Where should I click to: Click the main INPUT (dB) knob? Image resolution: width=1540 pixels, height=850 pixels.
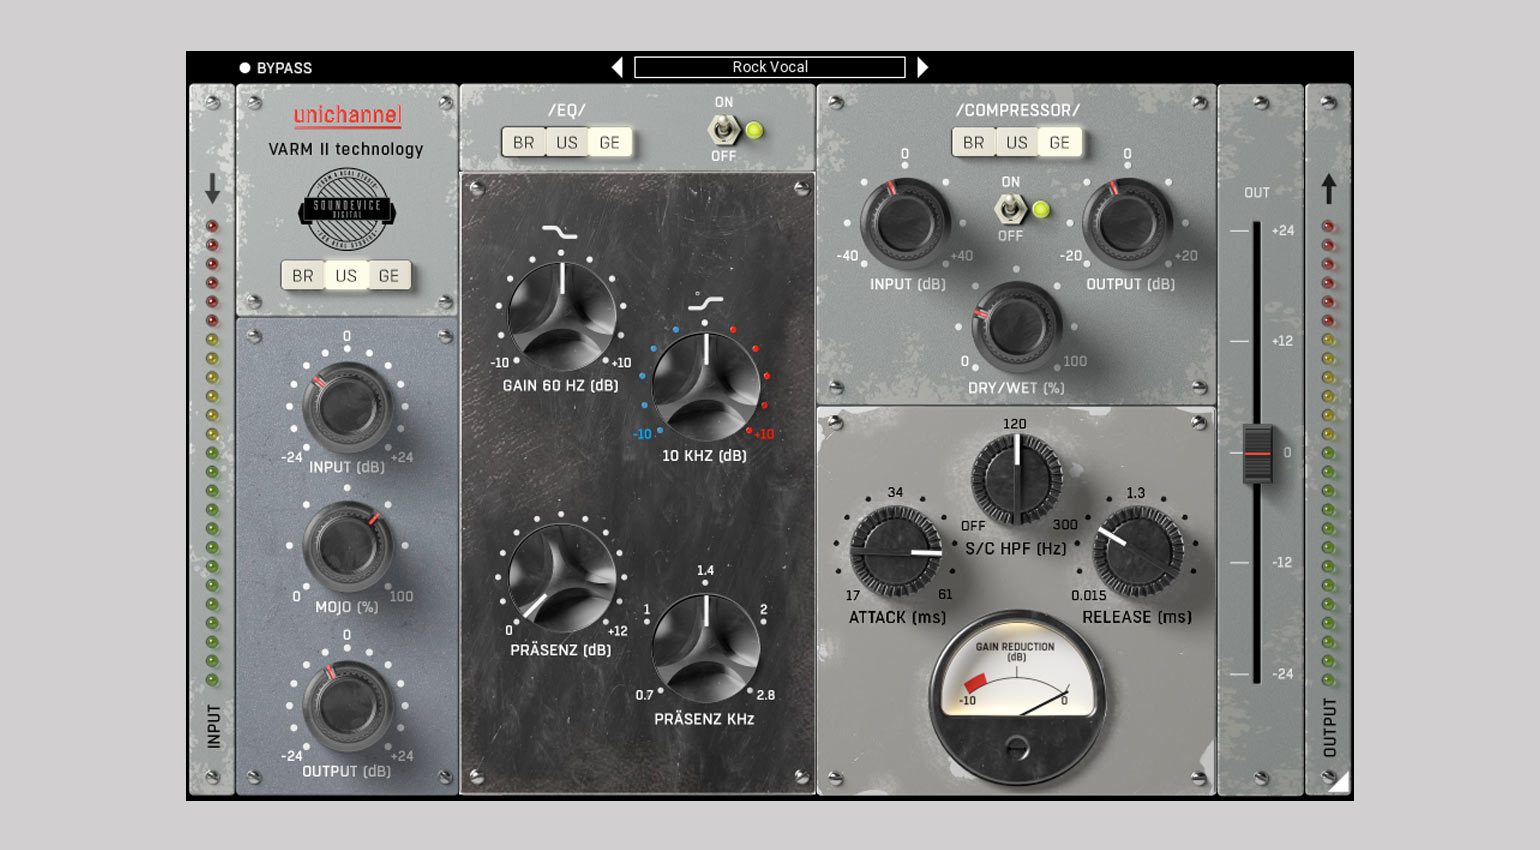347,406
